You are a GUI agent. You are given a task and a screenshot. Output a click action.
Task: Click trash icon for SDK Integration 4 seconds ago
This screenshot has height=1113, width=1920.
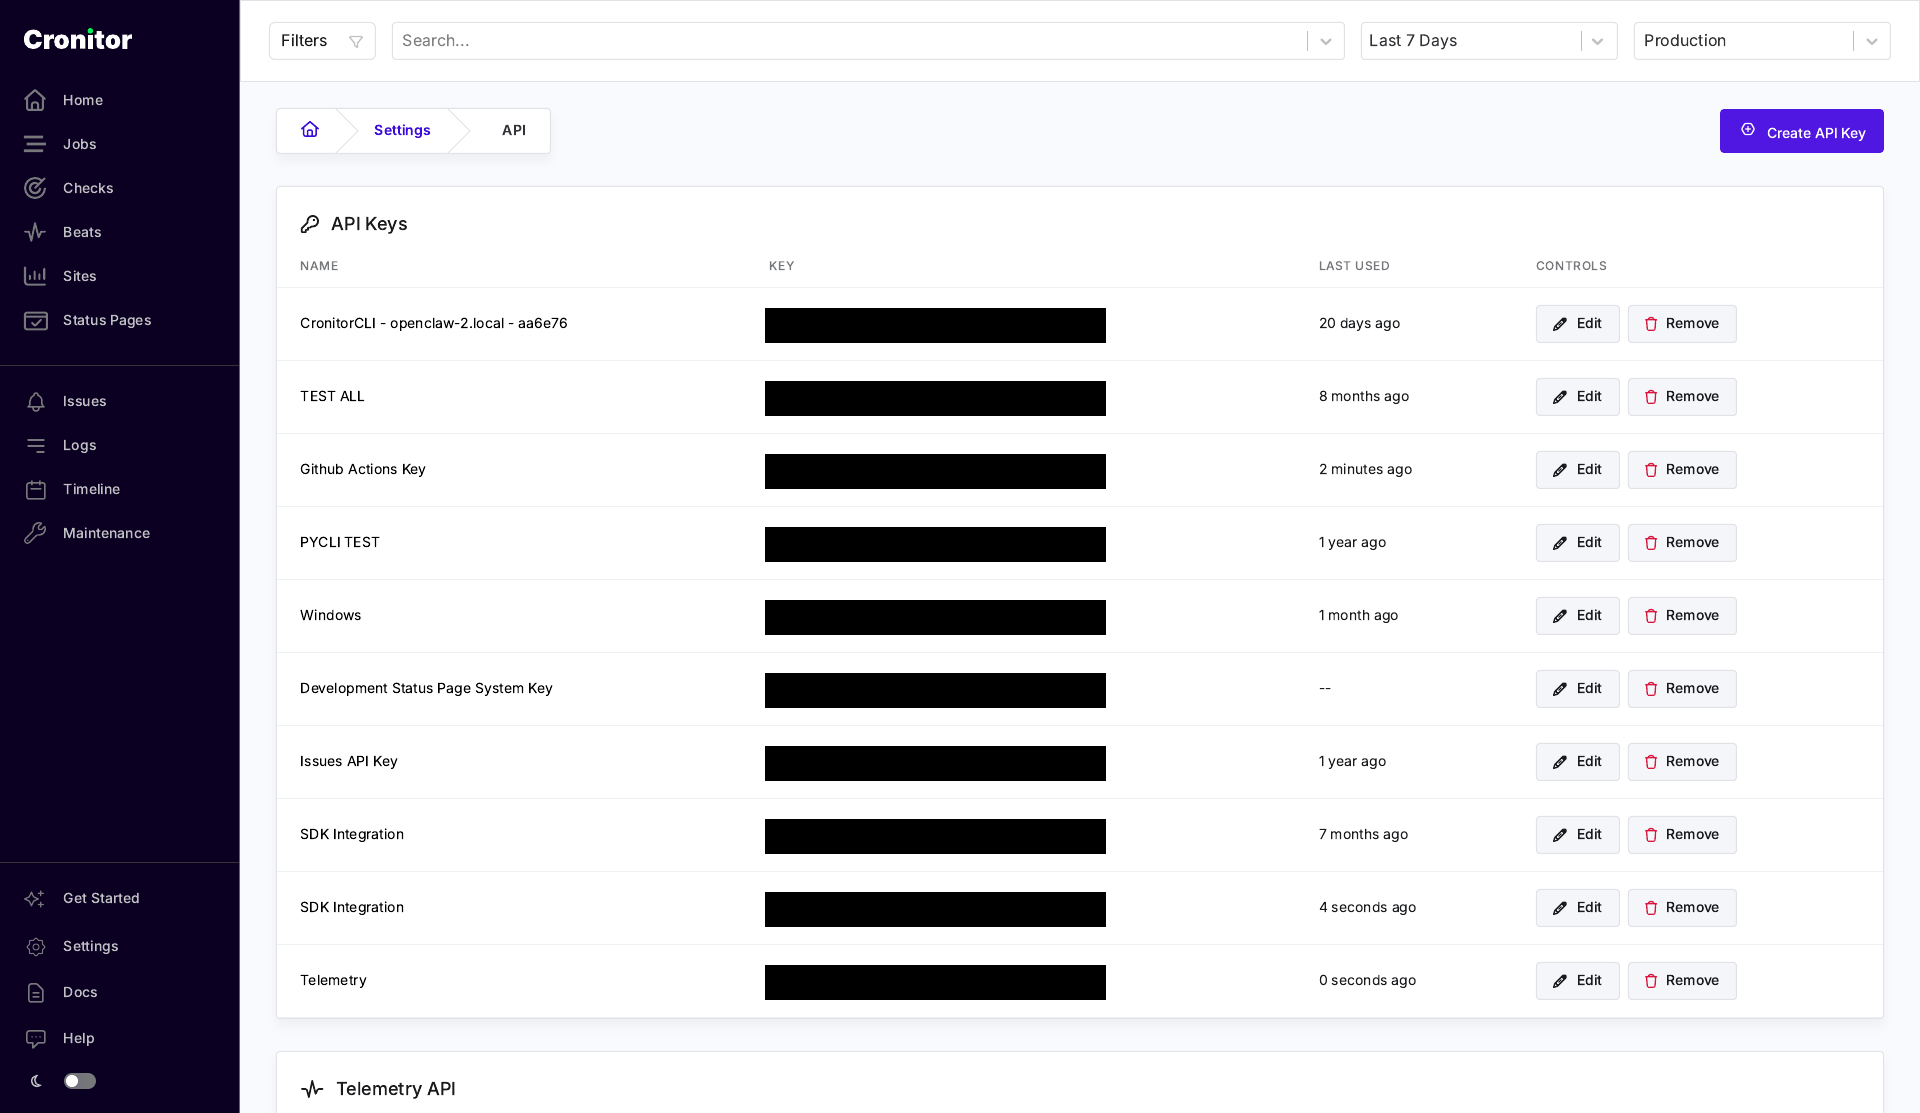click(x=1651, y=908)
